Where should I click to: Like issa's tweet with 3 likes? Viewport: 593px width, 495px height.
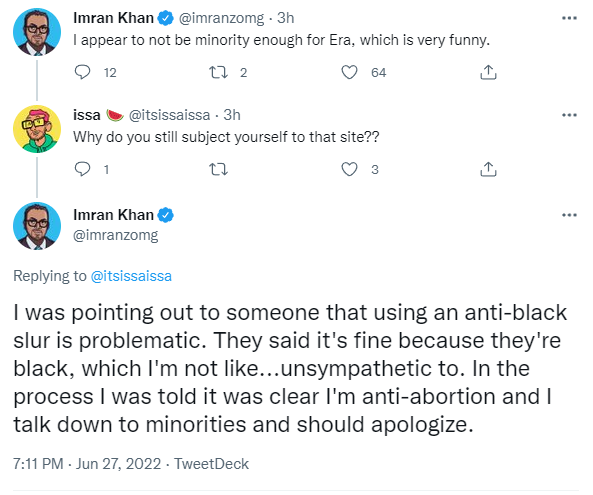[349, 169]
